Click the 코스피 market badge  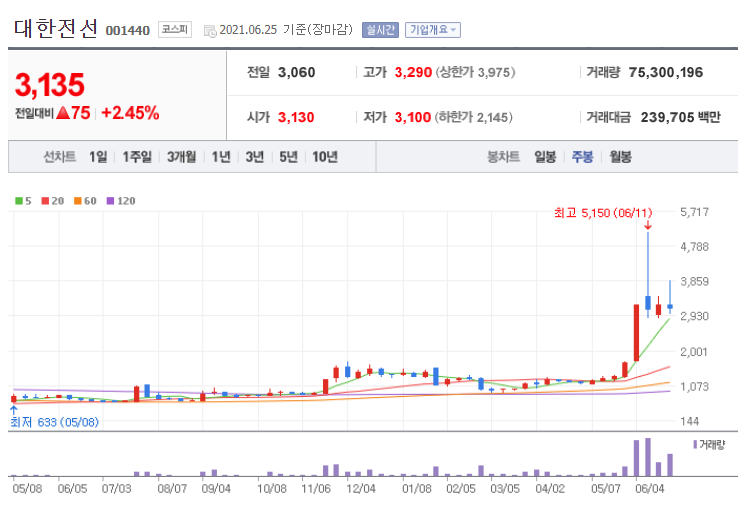pyautogui.click(x=175, y=30)
